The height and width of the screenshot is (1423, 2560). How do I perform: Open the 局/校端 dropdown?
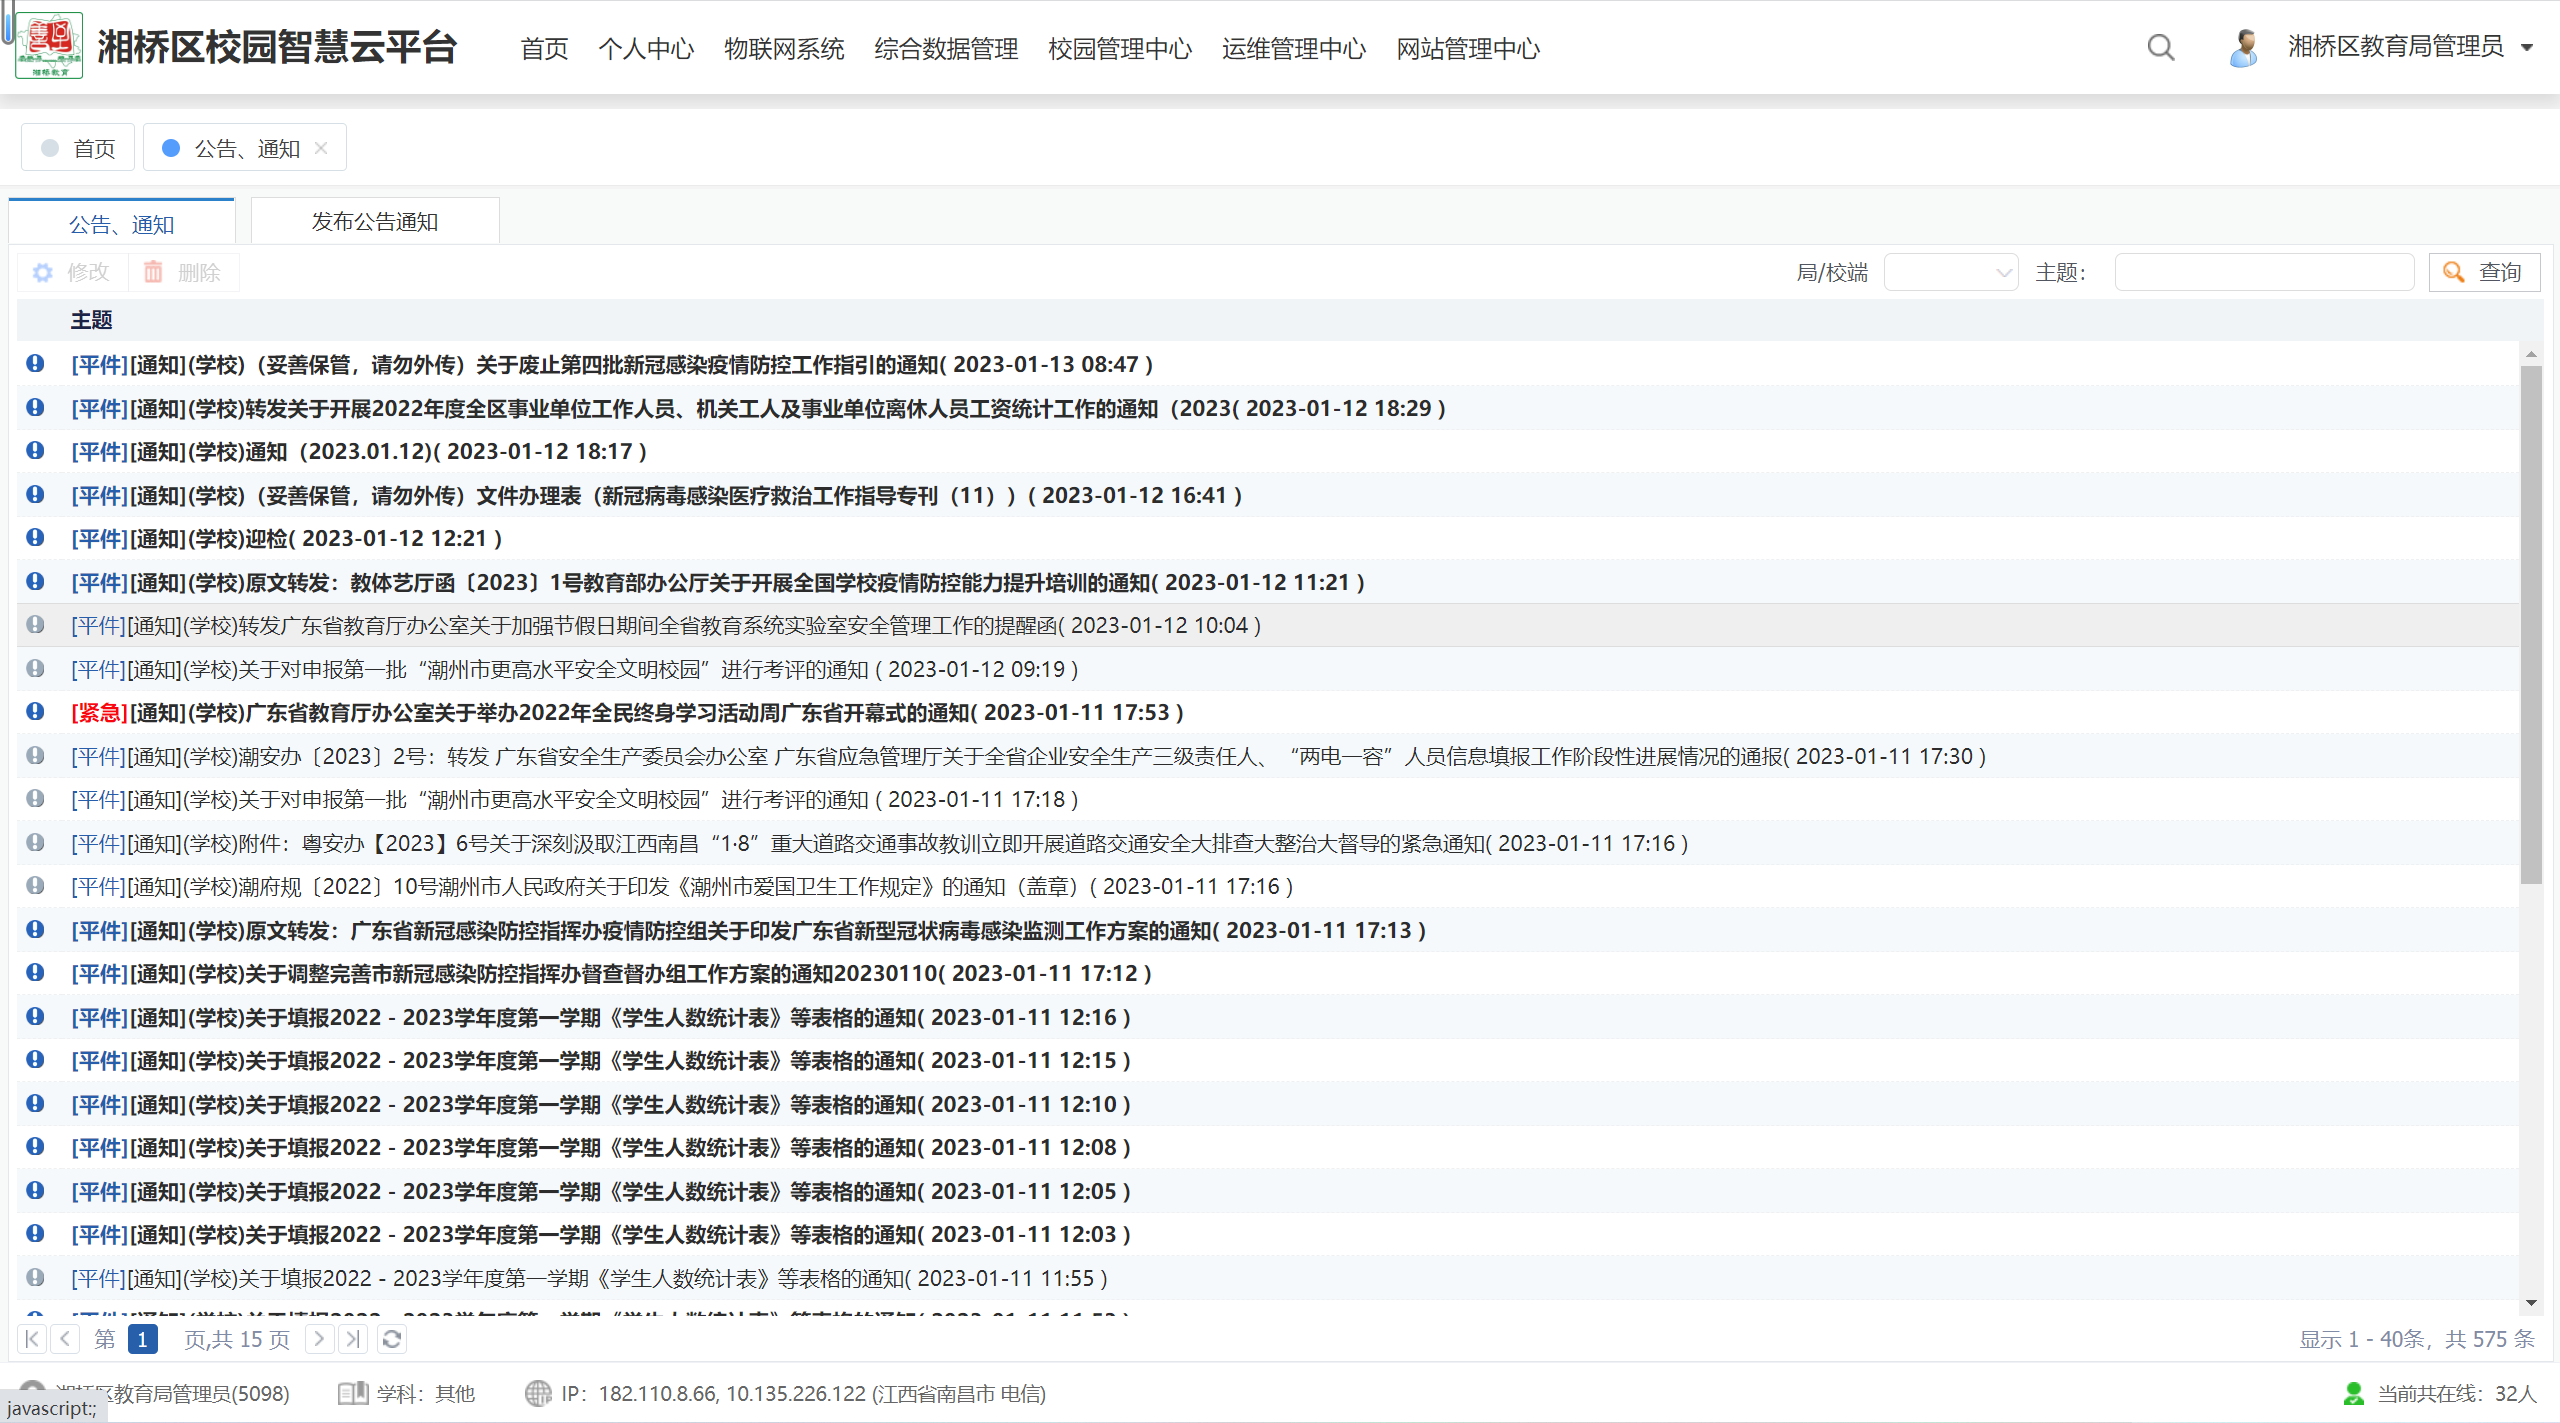click(x=1950, y=272)
